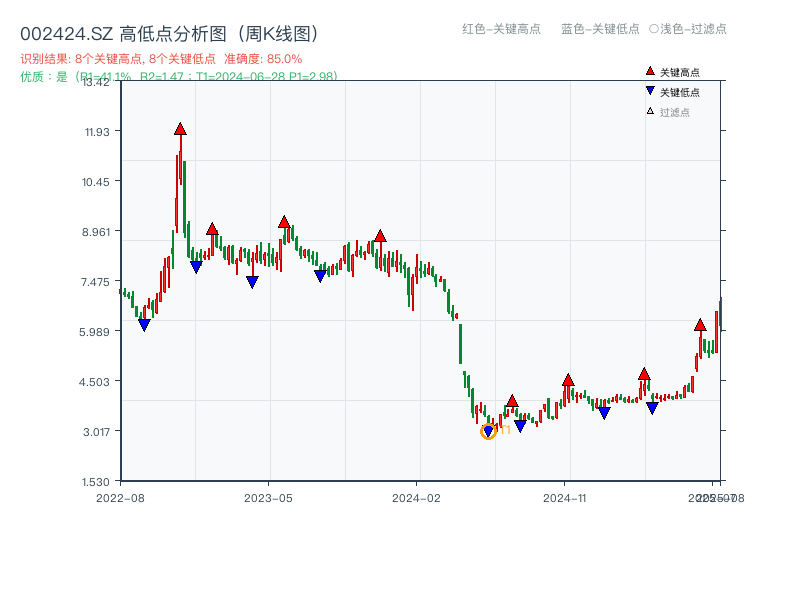Click the 3.017 y-axis price label
Screen dimensions: 800x600
102,431
